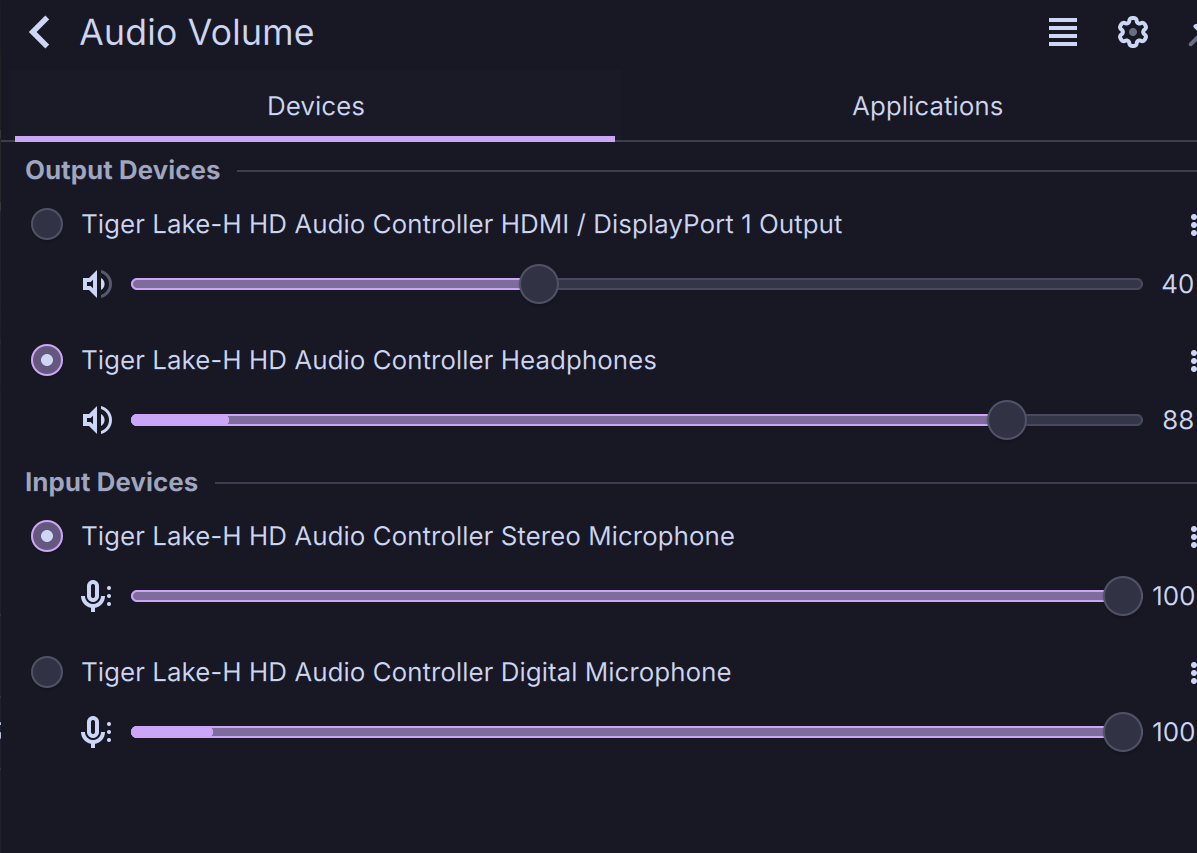
Task: Open audio settings gear icon
Action: [1132, 33]
